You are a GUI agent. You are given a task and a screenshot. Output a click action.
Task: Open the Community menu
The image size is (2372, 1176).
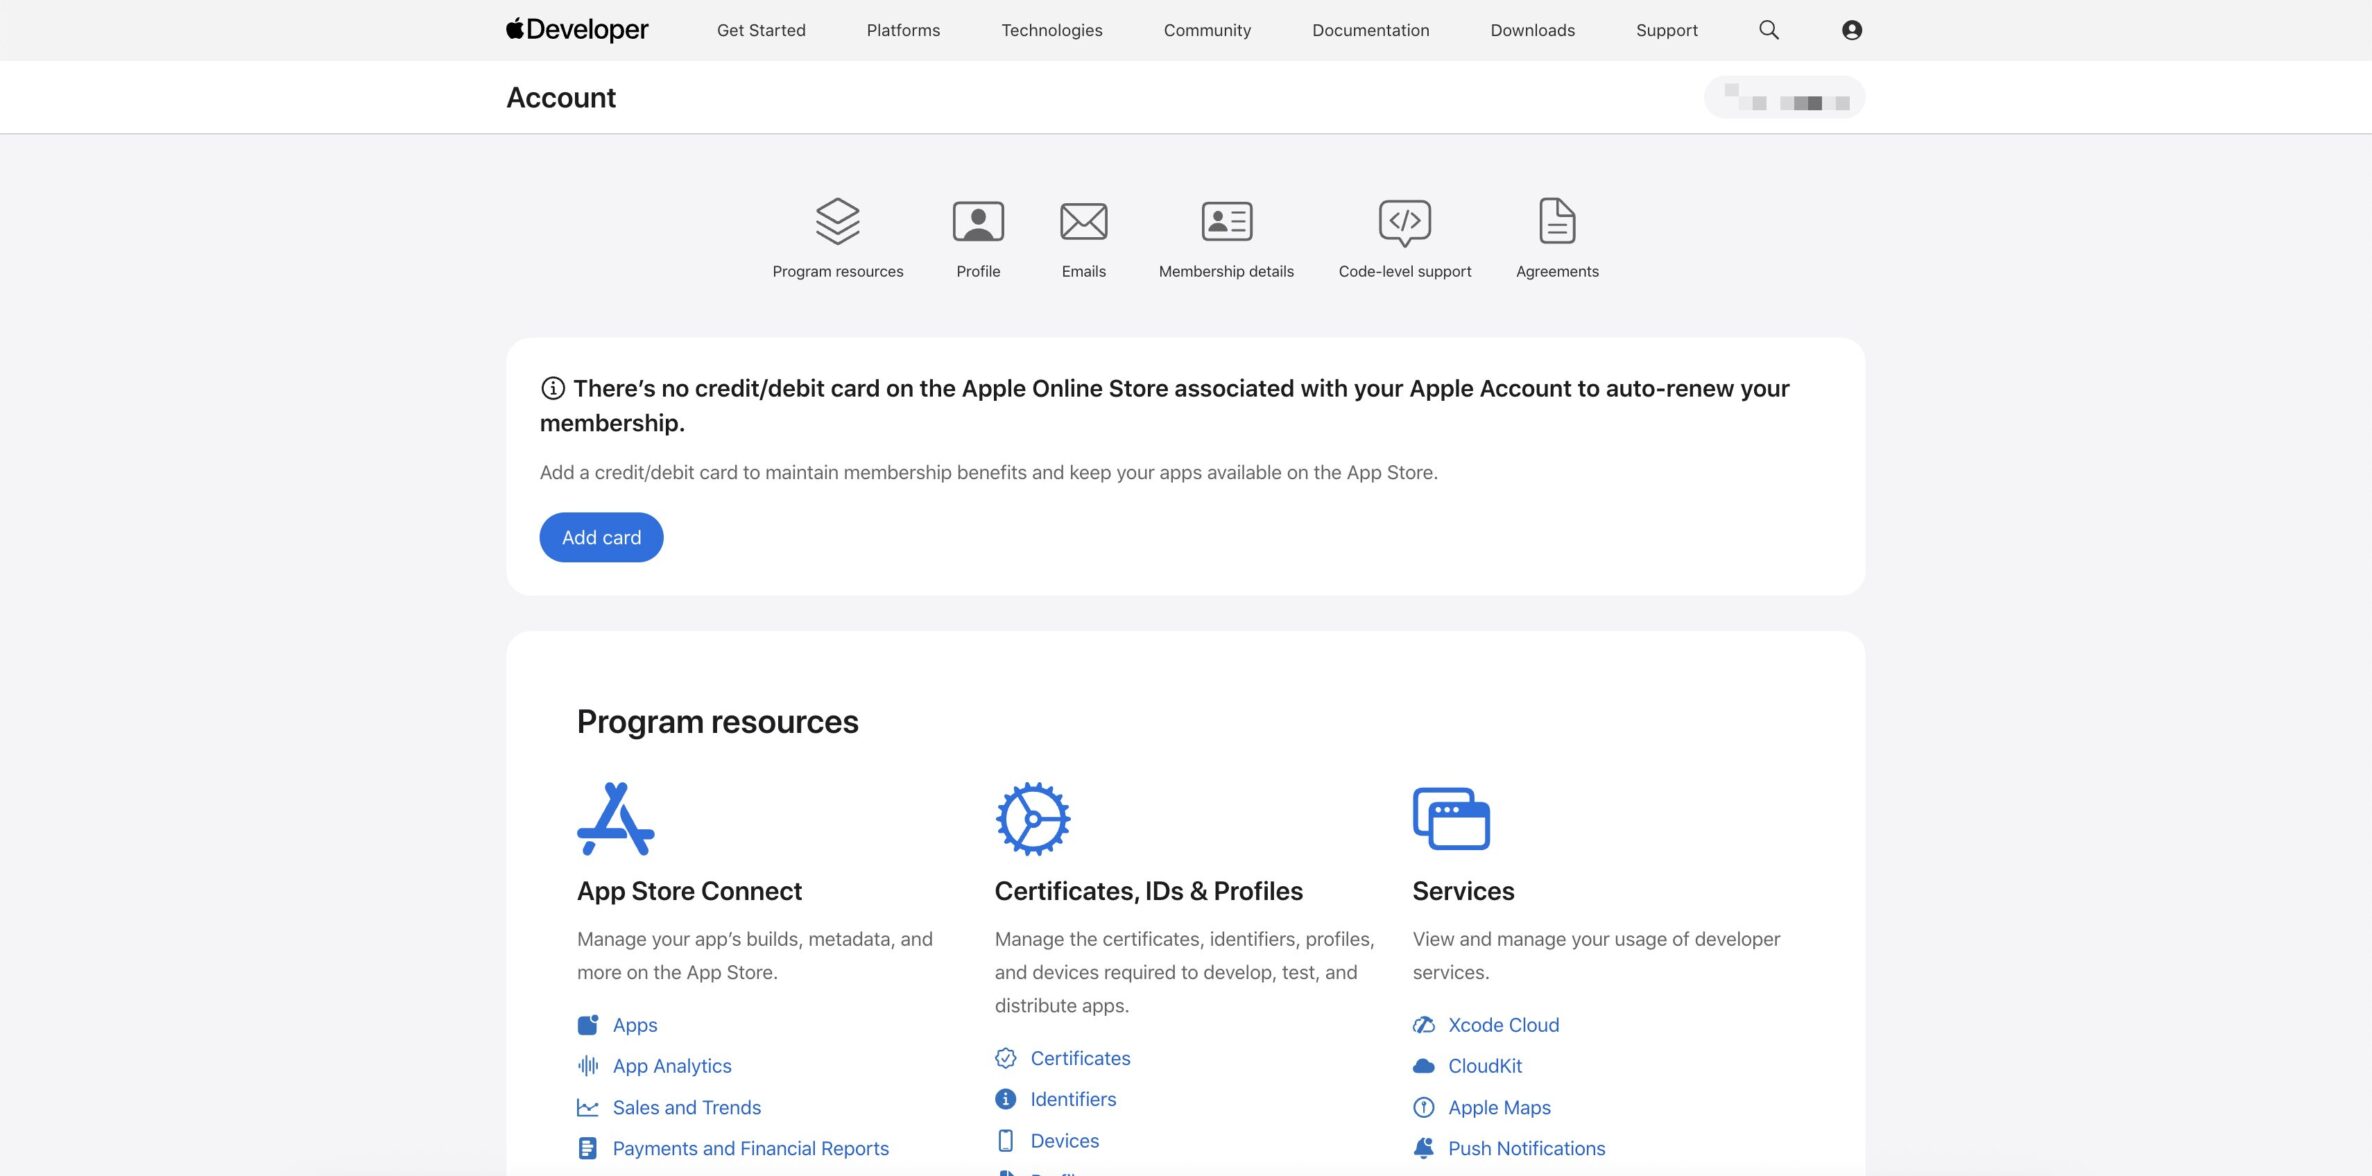pyautogui.click(x=1207, y=30)
